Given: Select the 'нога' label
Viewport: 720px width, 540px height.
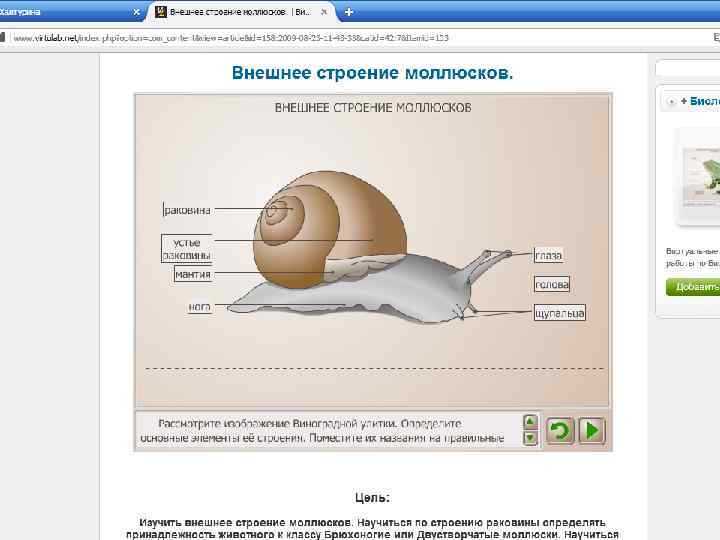Looking at the screenshot, I should point(199,307).
